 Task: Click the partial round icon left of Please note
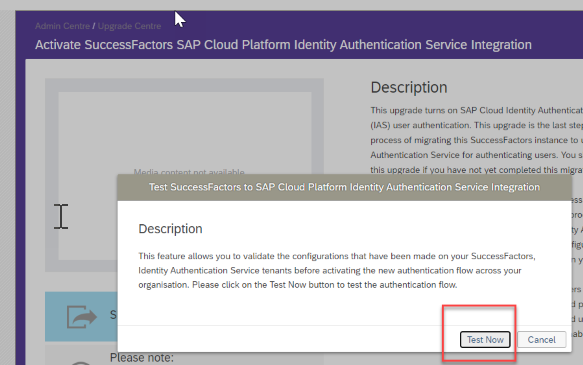[80, 363]
